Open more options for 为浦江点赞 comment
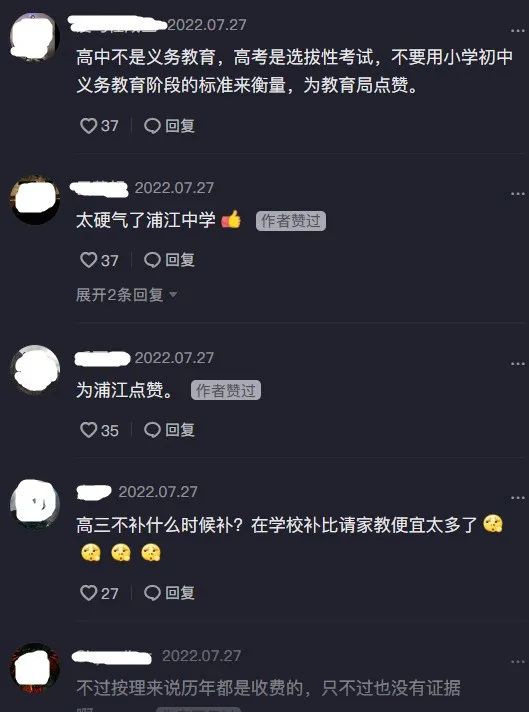Screen dimensions: 529x712 click(518, 364)
